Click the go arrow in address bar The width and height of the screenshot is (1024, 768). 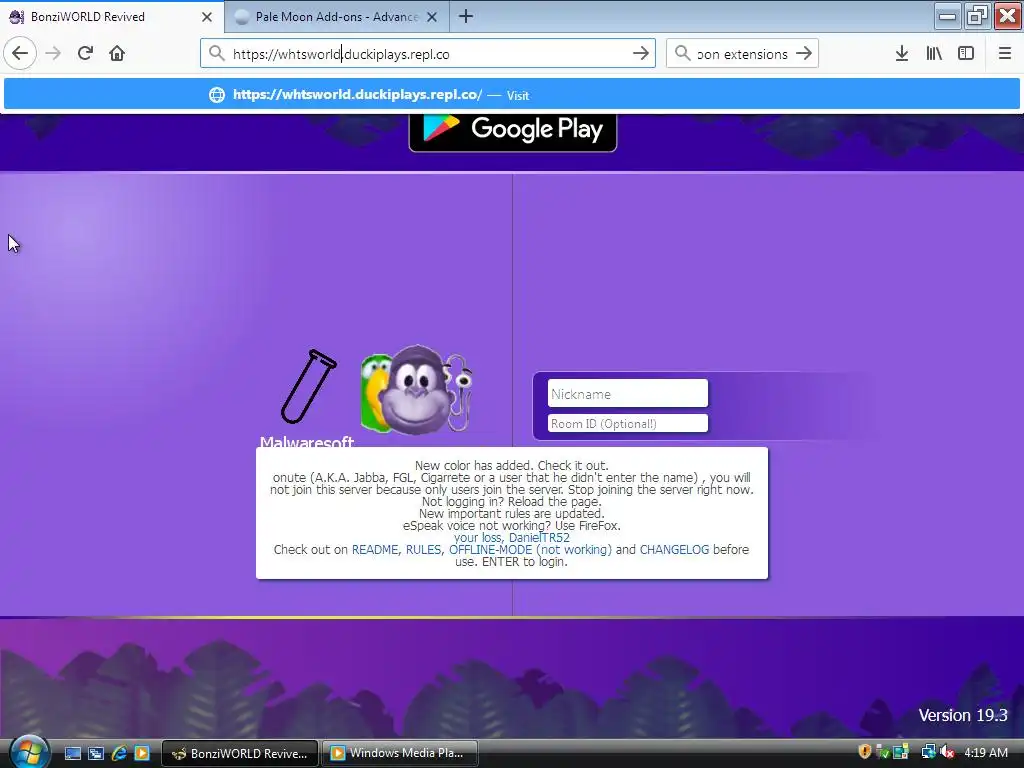[x=641, y=53]
